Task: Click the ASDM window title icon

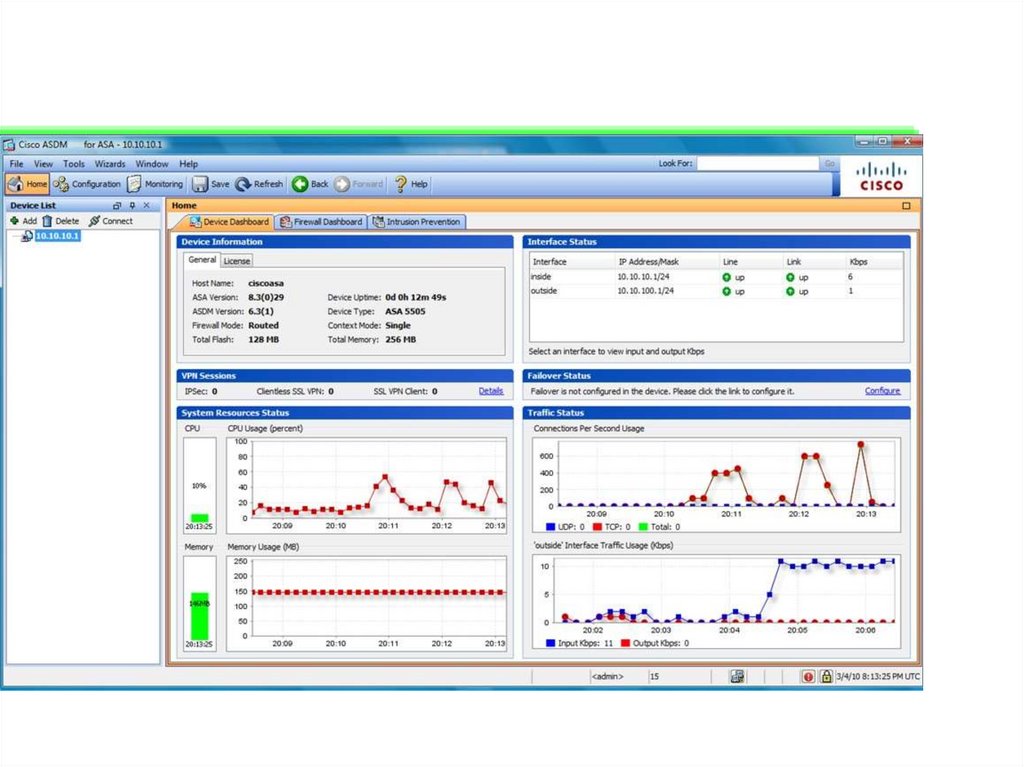Action: coord(9,144)
